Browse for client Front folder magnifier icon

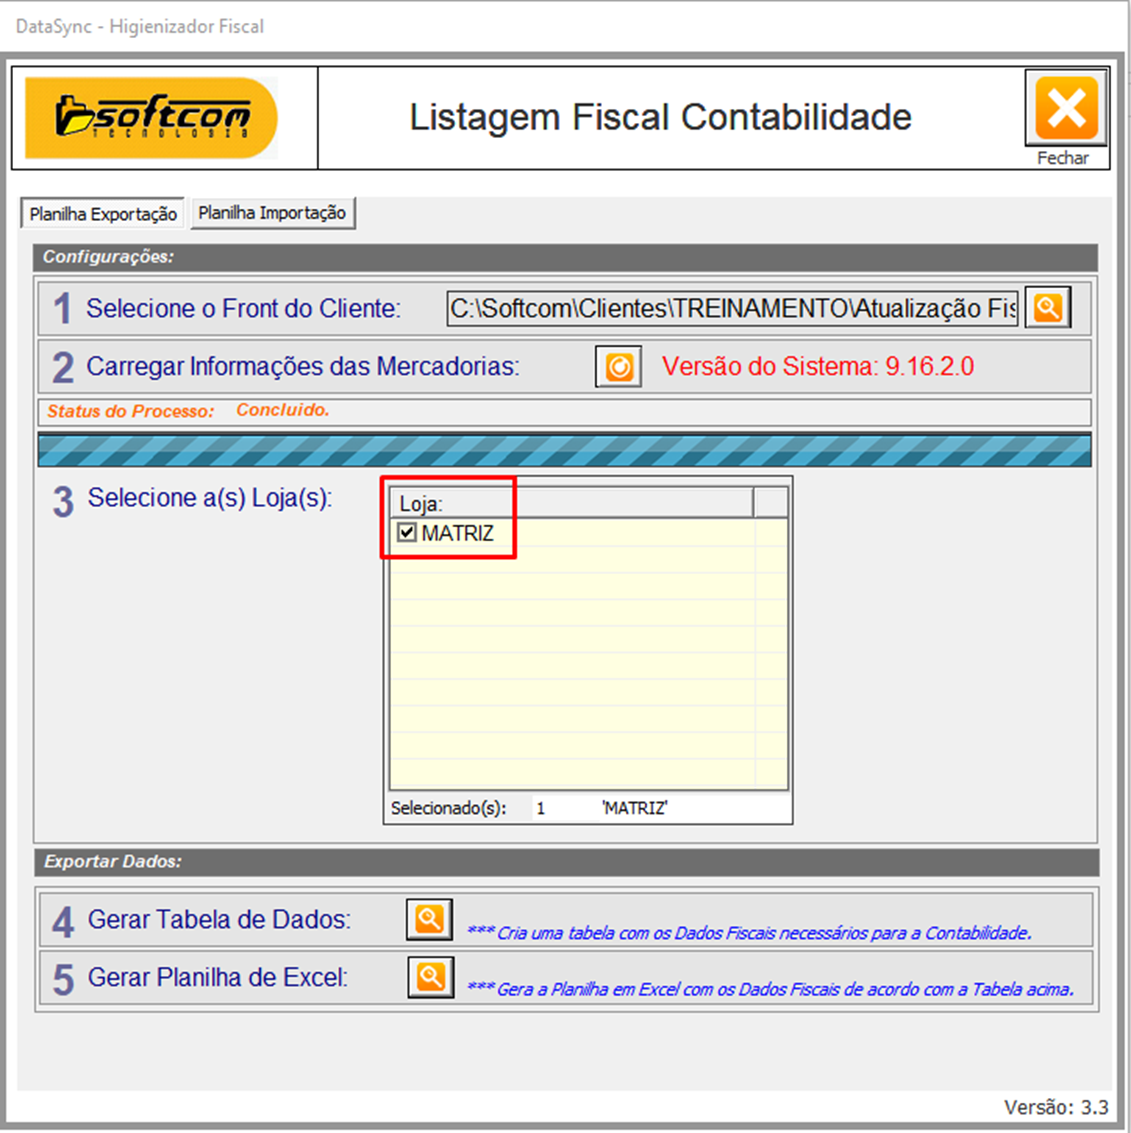point(1047,308)
